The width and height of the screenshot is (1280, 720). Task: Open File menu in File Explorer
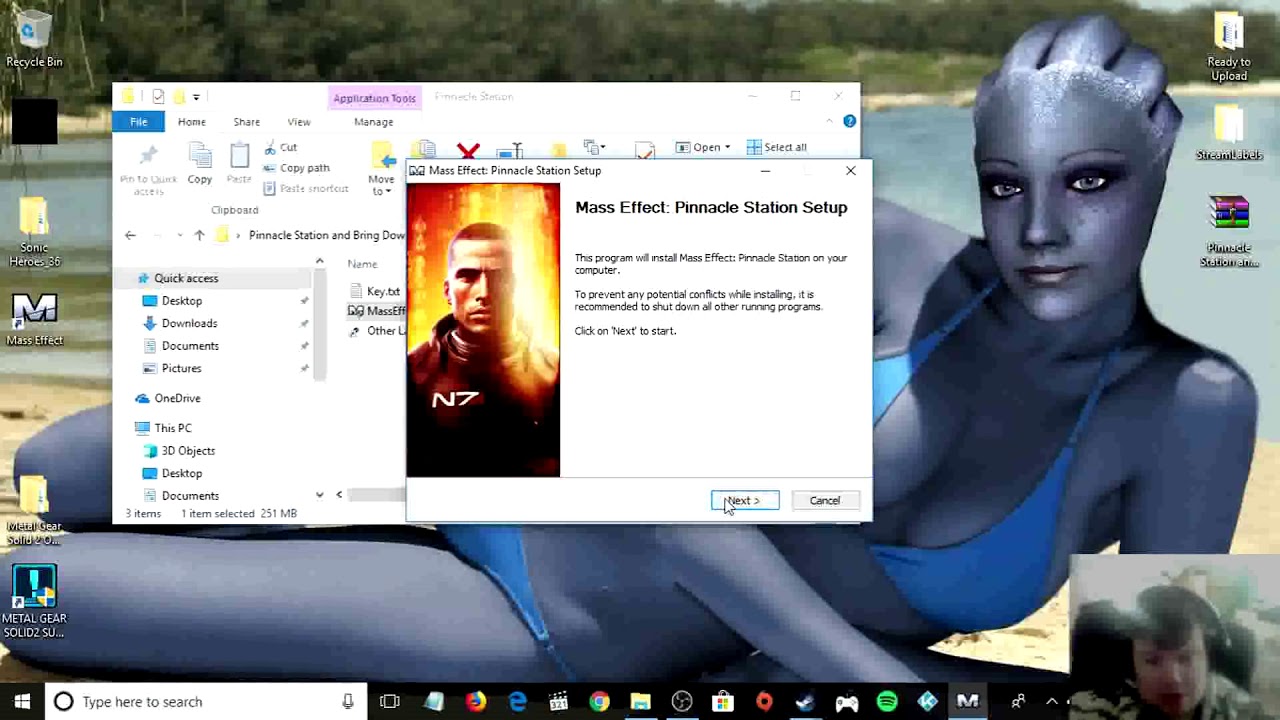click(139, 122)
